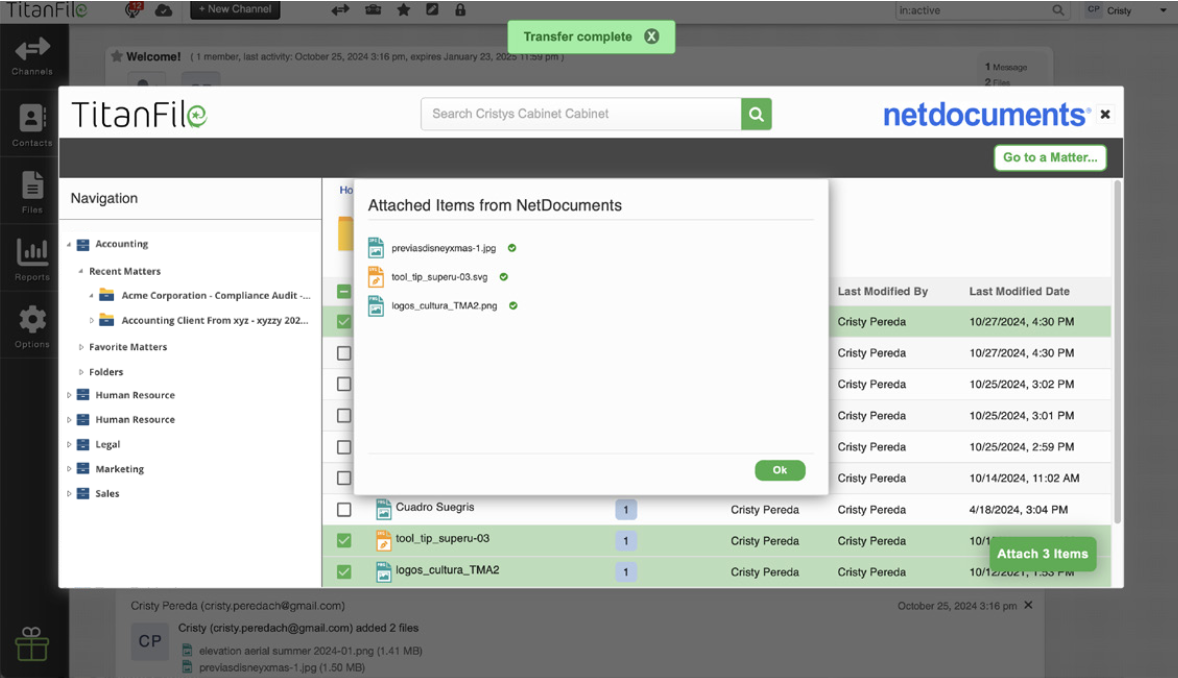Click the star icon in top toolbar
Image resolution: width=1178 pixels, height=678 pixels.
point(403,10)
